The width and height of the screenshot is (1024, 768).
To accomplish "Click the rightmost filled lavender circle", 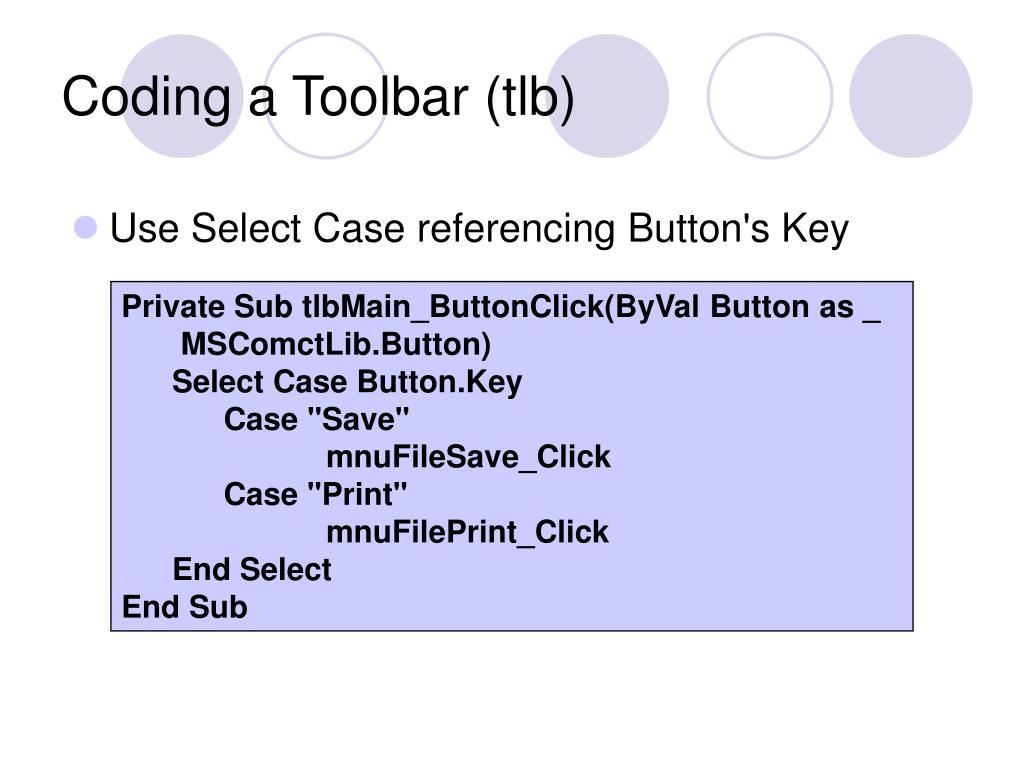I will 910,96.
